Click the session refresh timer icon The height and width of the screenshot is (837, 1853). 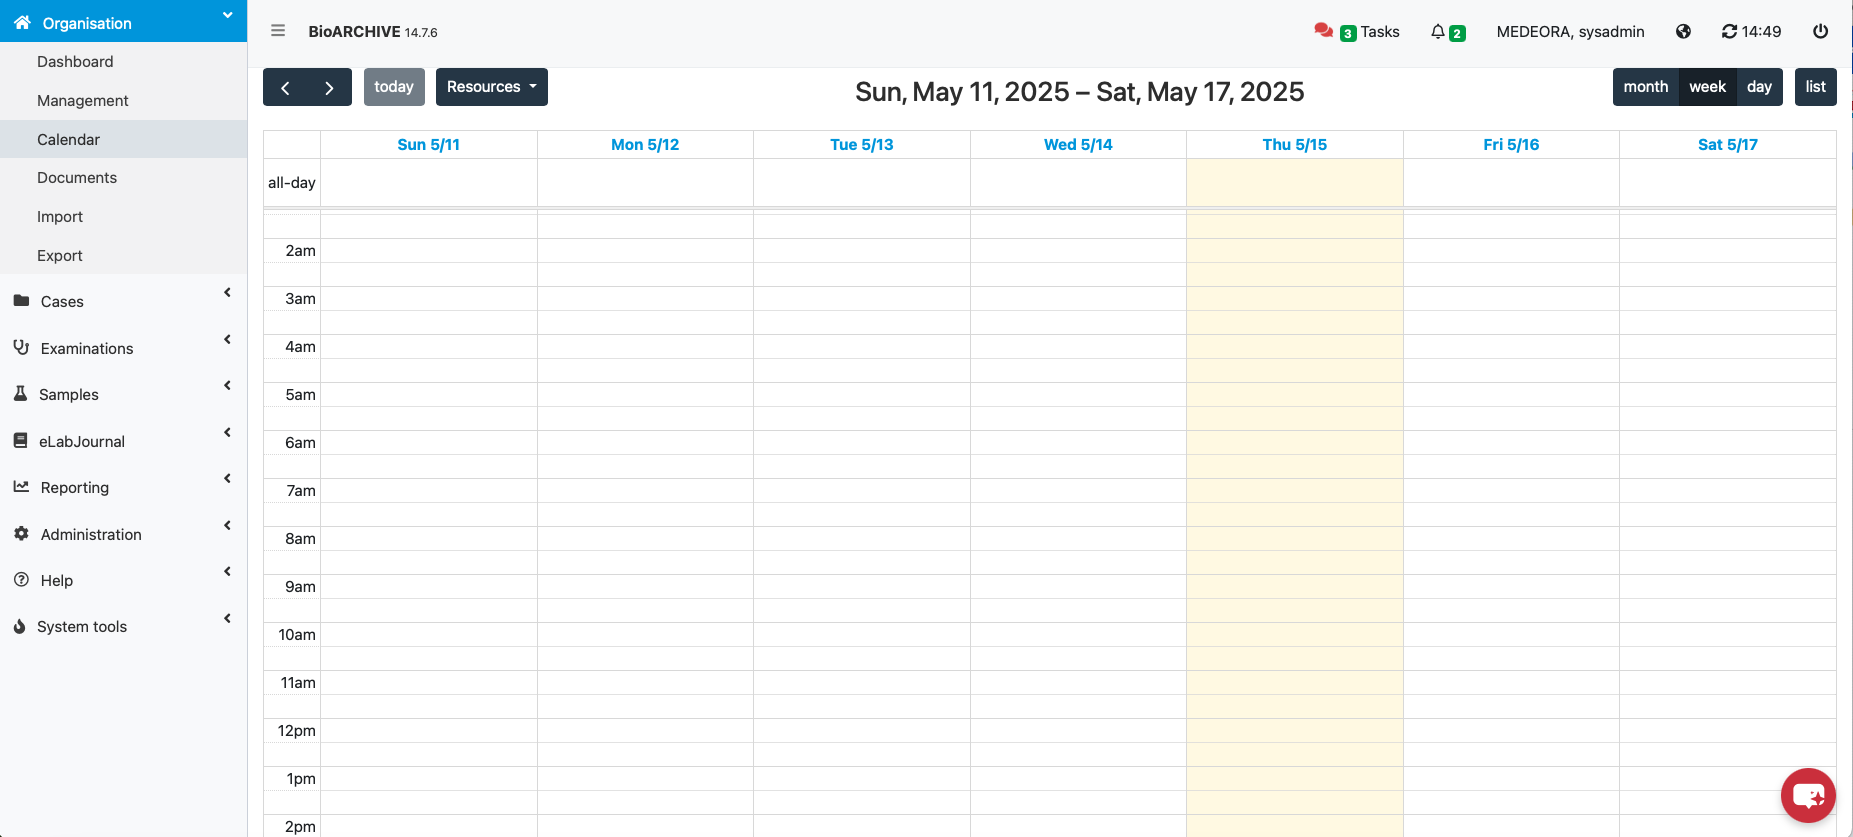click(1729, 32)
